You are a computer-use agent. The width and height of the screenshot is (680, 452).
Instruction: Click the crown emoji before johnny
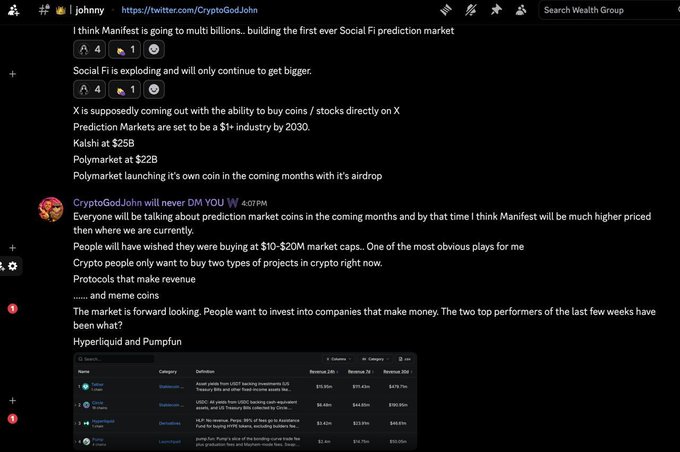pyautogui.click(x=60, y=10)
